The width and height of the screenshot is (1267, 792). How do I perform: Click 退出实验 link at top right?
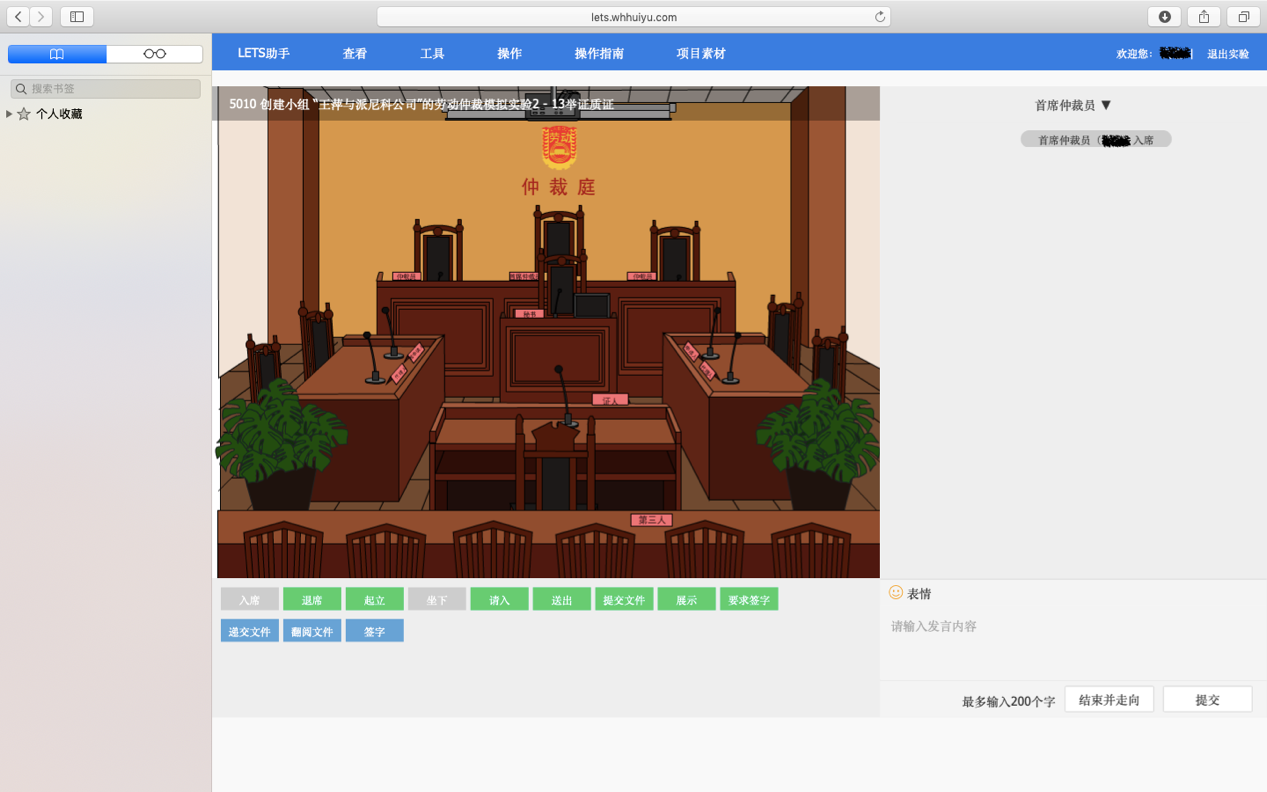tap(1227, 54)
